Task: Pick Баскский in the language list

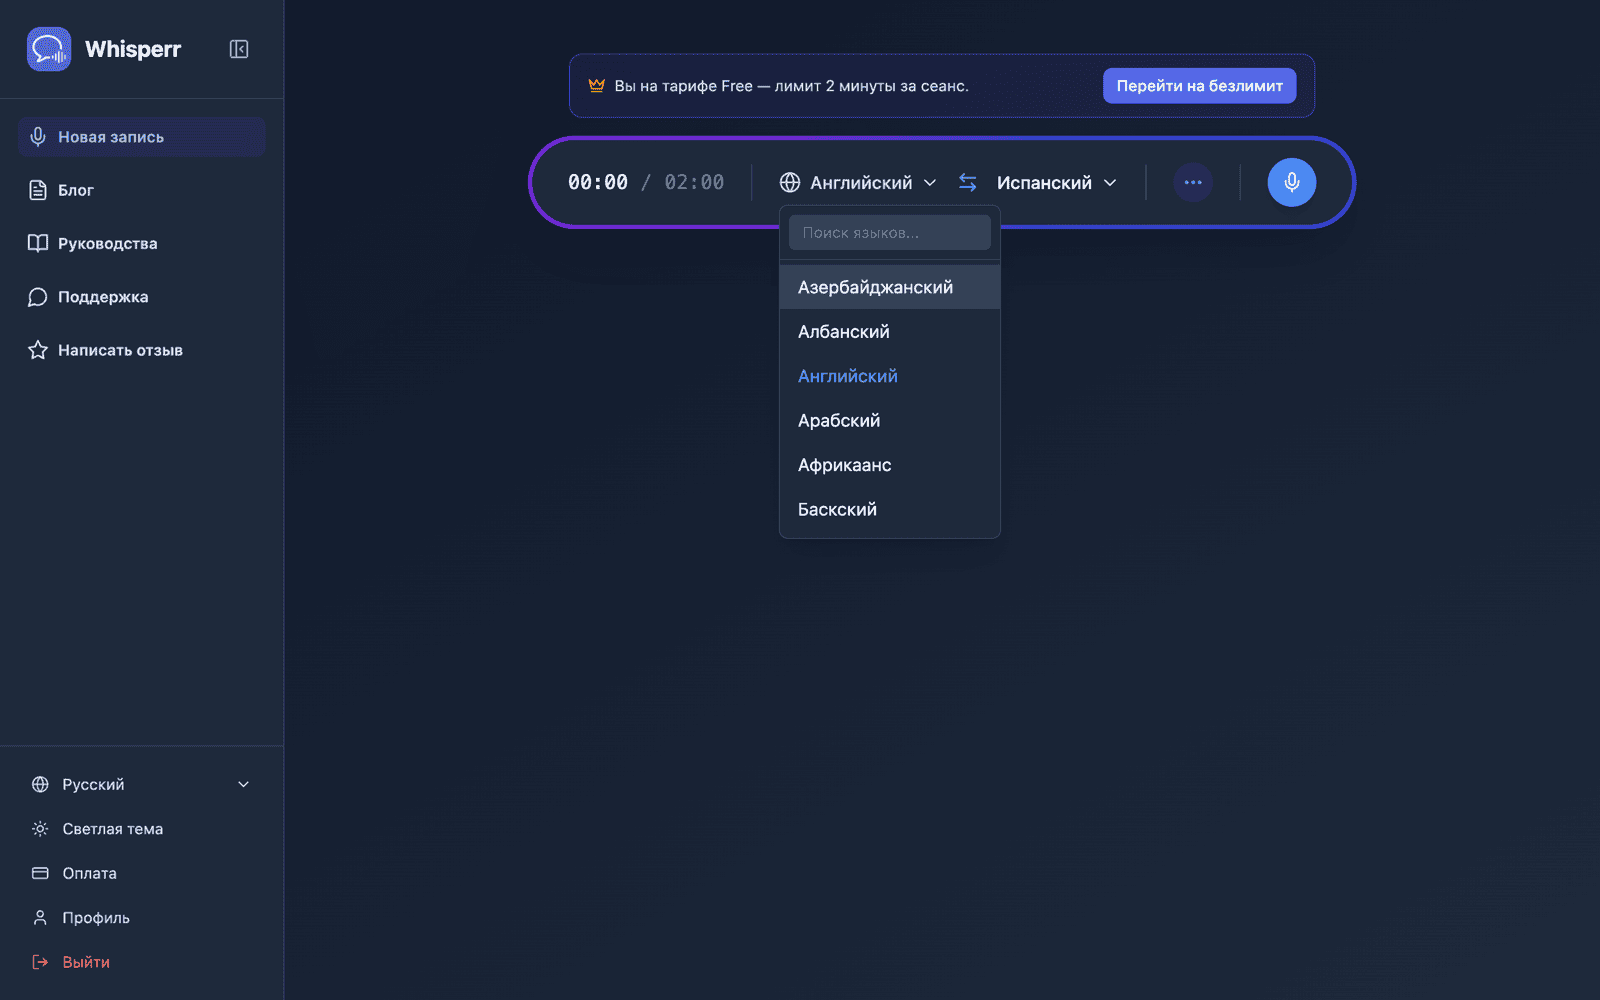Action: (x=890, y=509)
